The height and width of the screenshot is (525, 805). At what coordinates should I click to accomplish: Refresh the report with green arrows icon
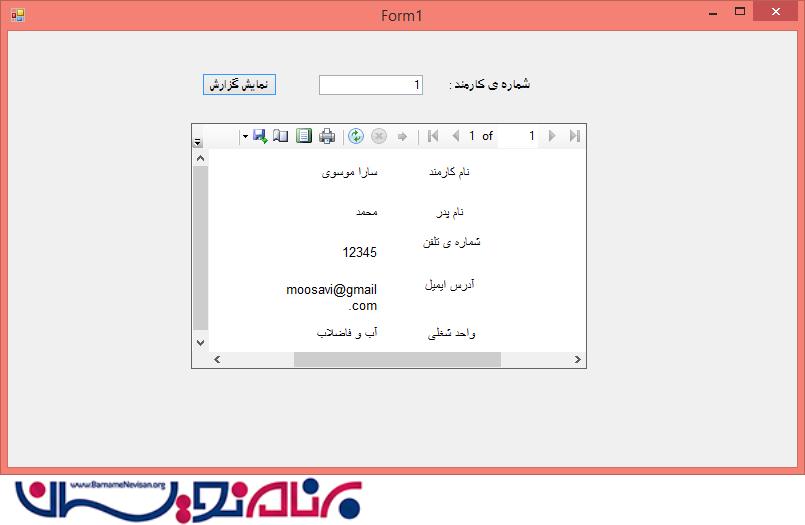pyautogui.click(x=356, y=136)
